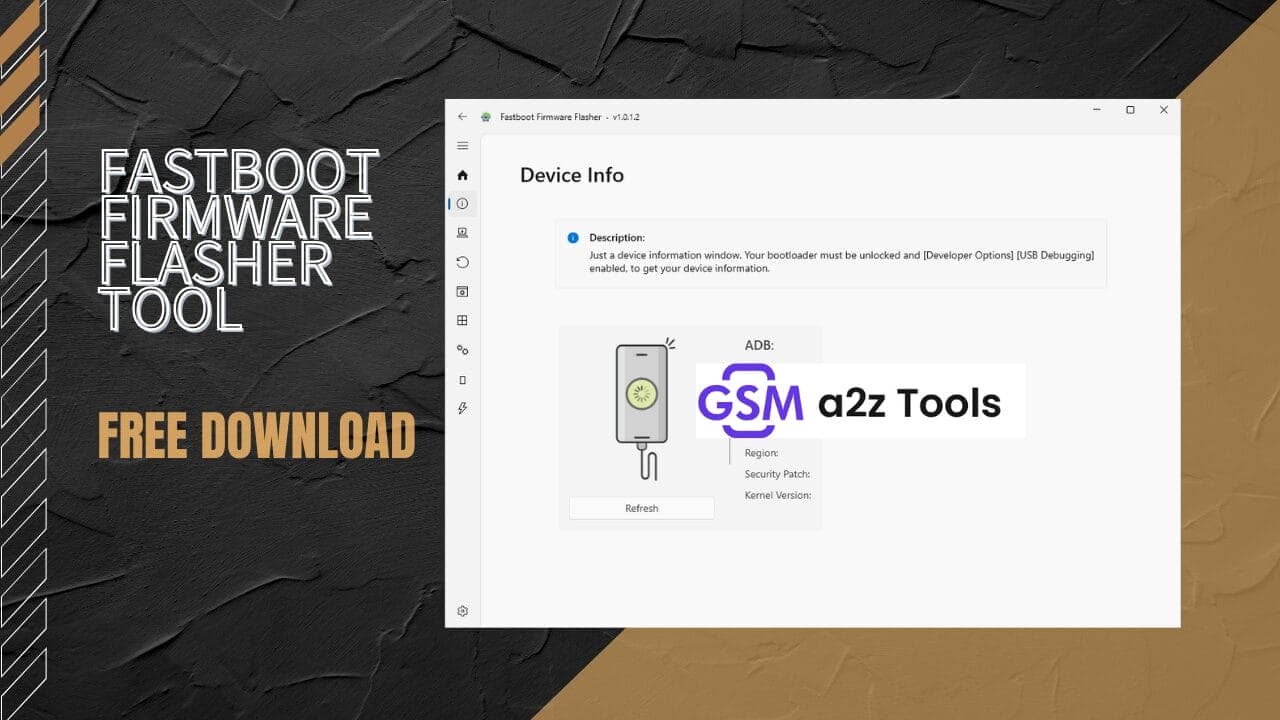Click the Android app icon in title bar
Screen dimensions: 1280x720
tap(486, 116)
